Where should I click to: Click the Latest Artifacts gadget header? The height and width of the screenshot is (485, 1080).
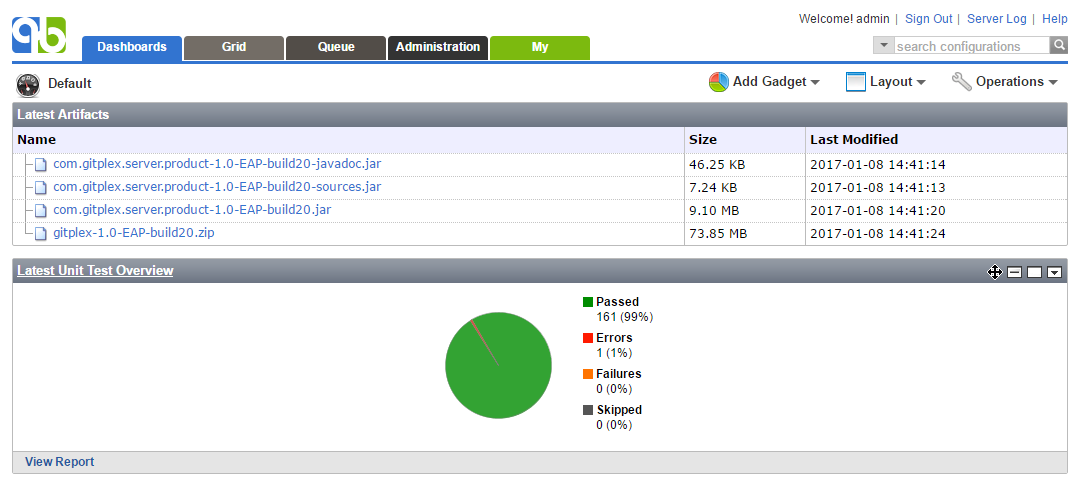(x=540, y=114)
